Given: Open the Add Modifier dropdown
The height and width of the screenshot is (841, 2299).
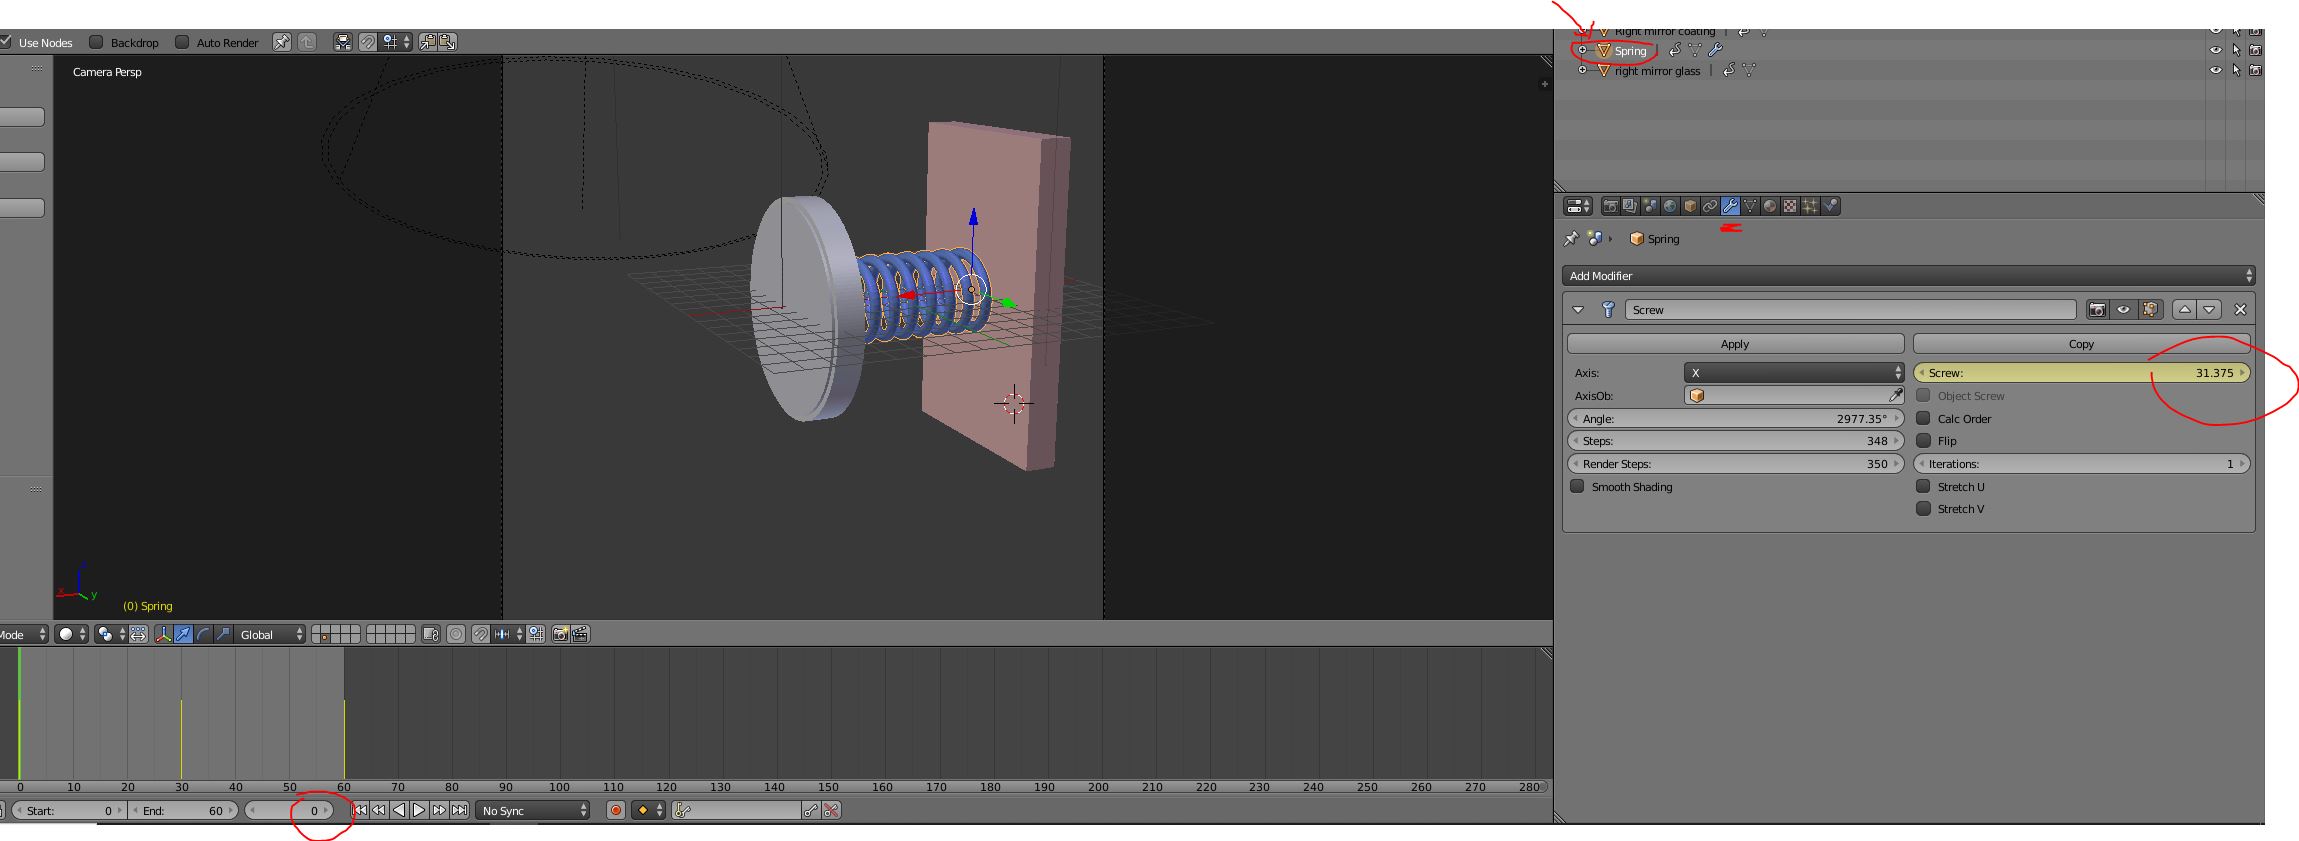Looking at the screenshot, I should pos(1908,276).
